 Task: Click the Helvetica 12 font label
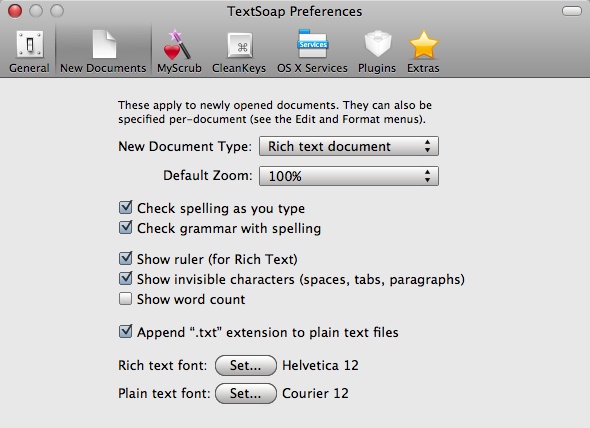320,365
